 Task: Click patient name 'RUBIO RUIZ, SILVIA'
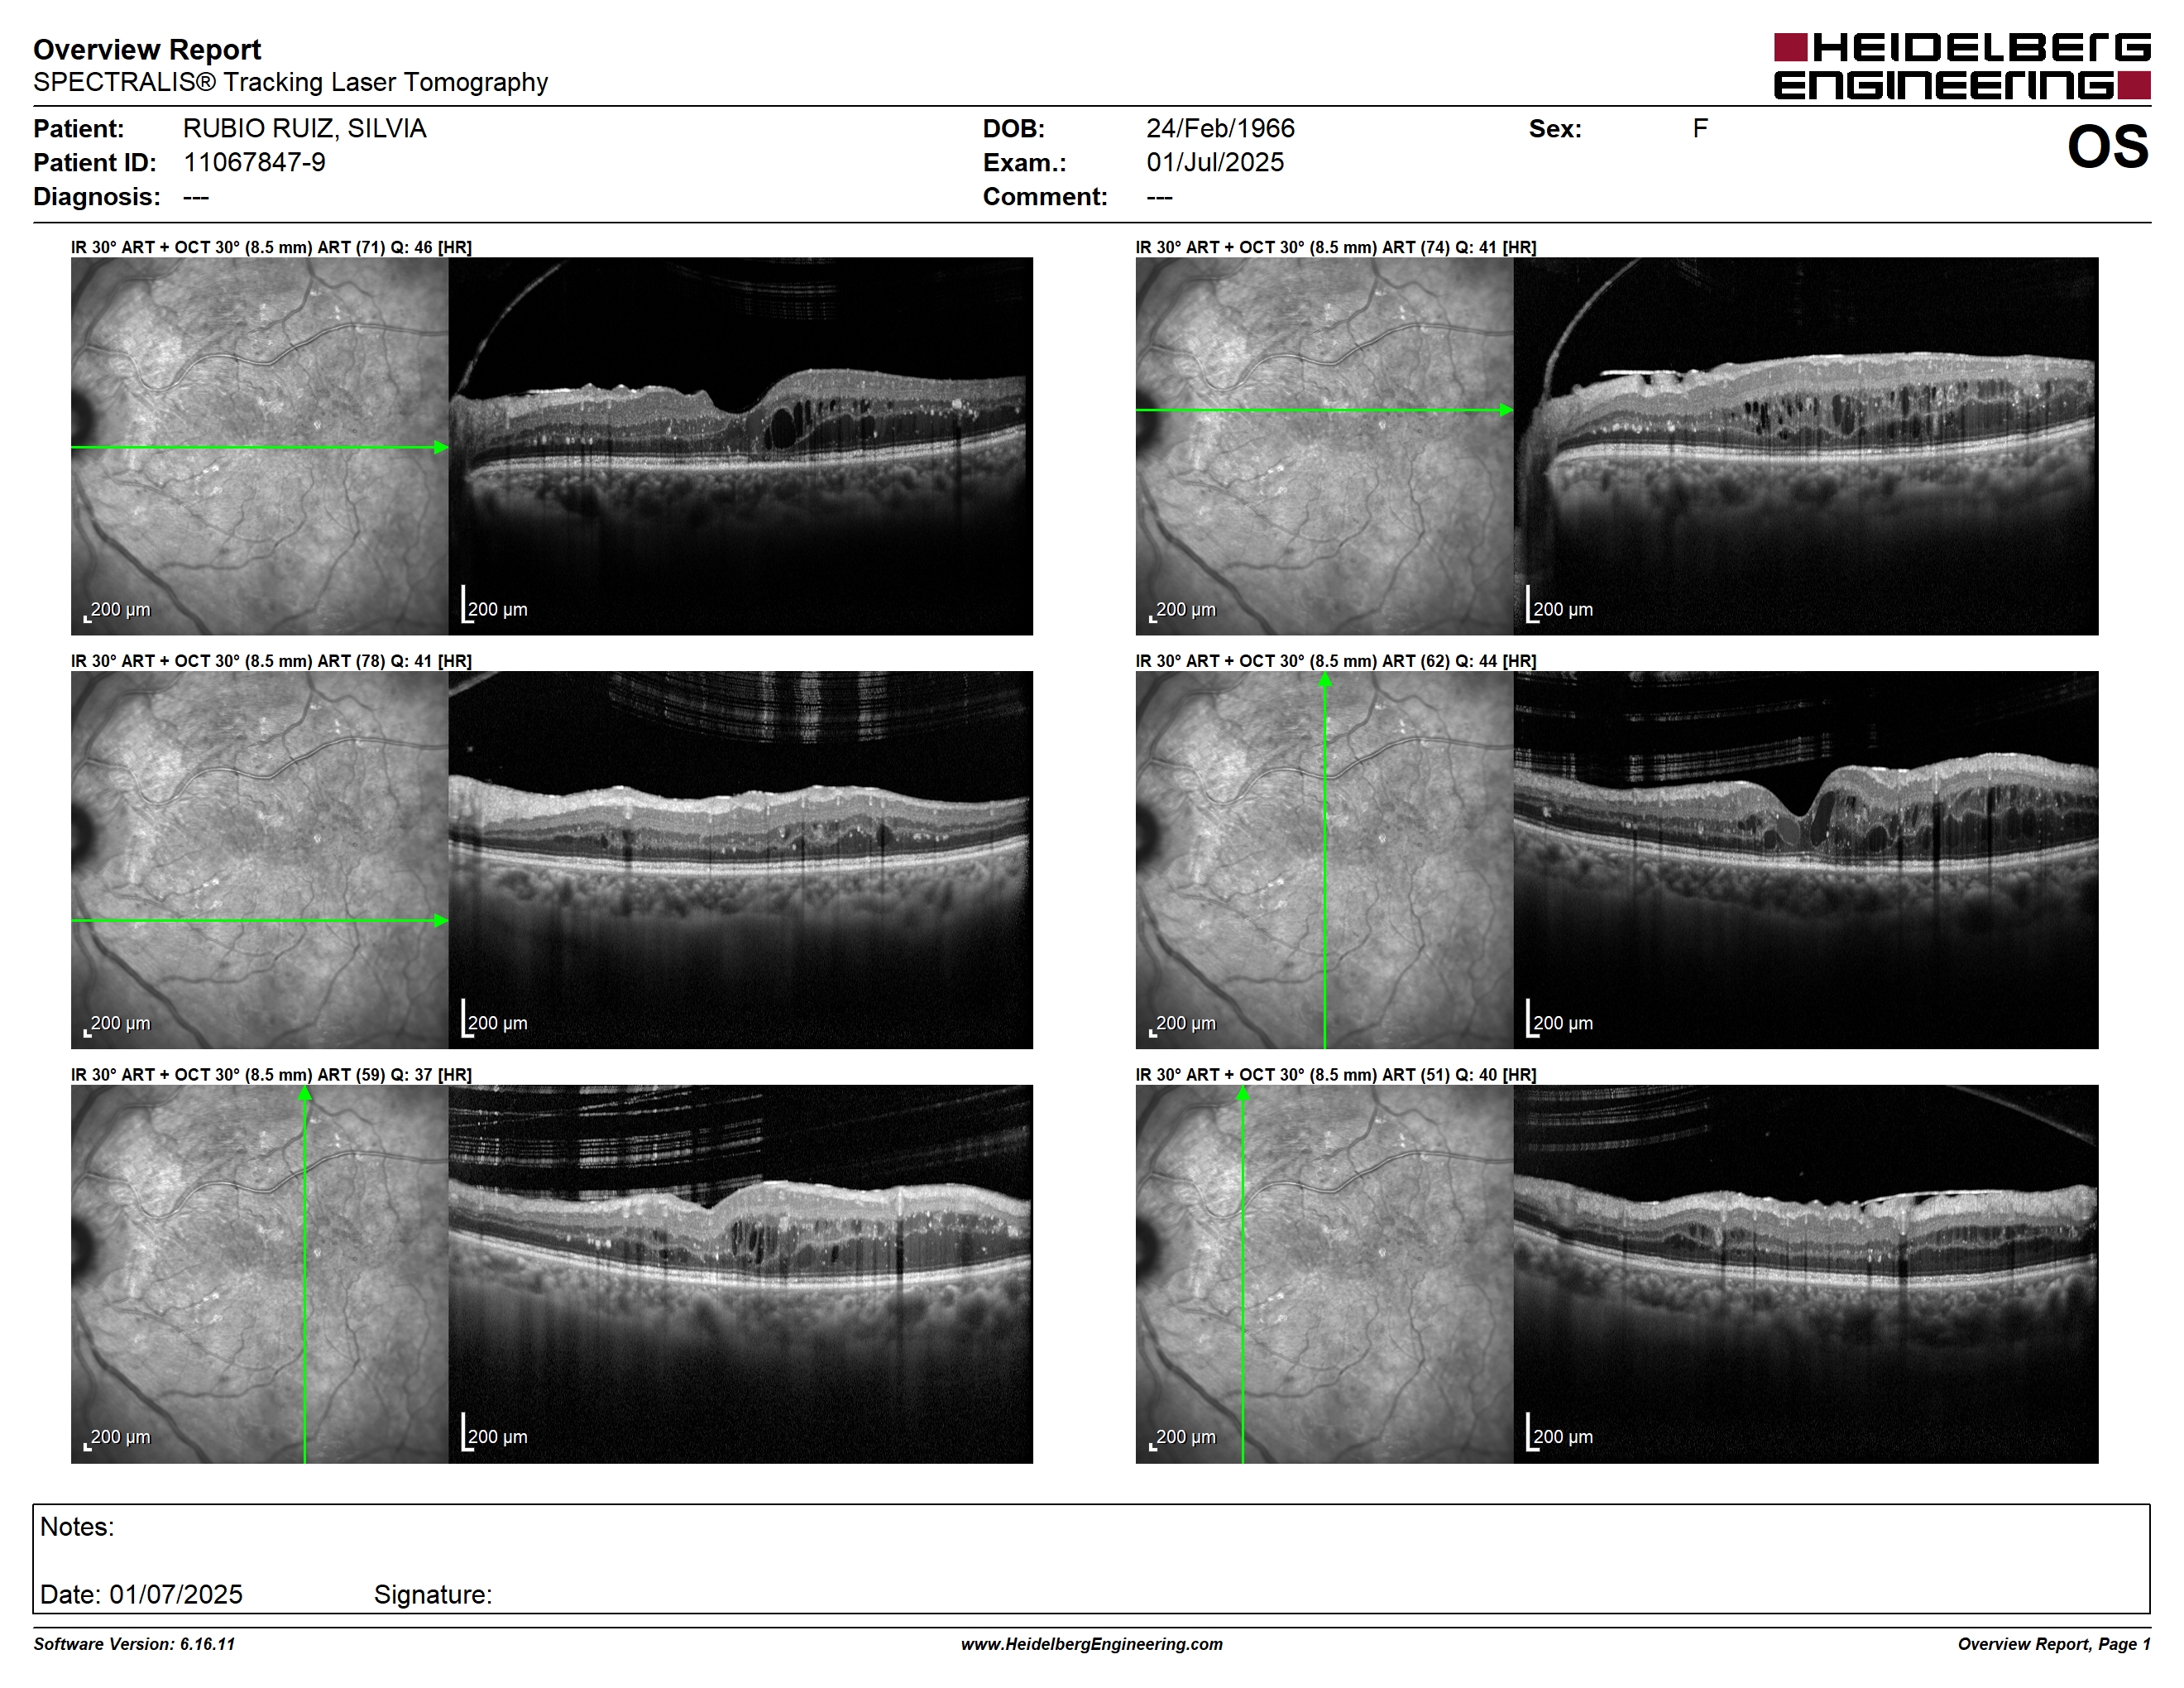[x=304, y=128]
